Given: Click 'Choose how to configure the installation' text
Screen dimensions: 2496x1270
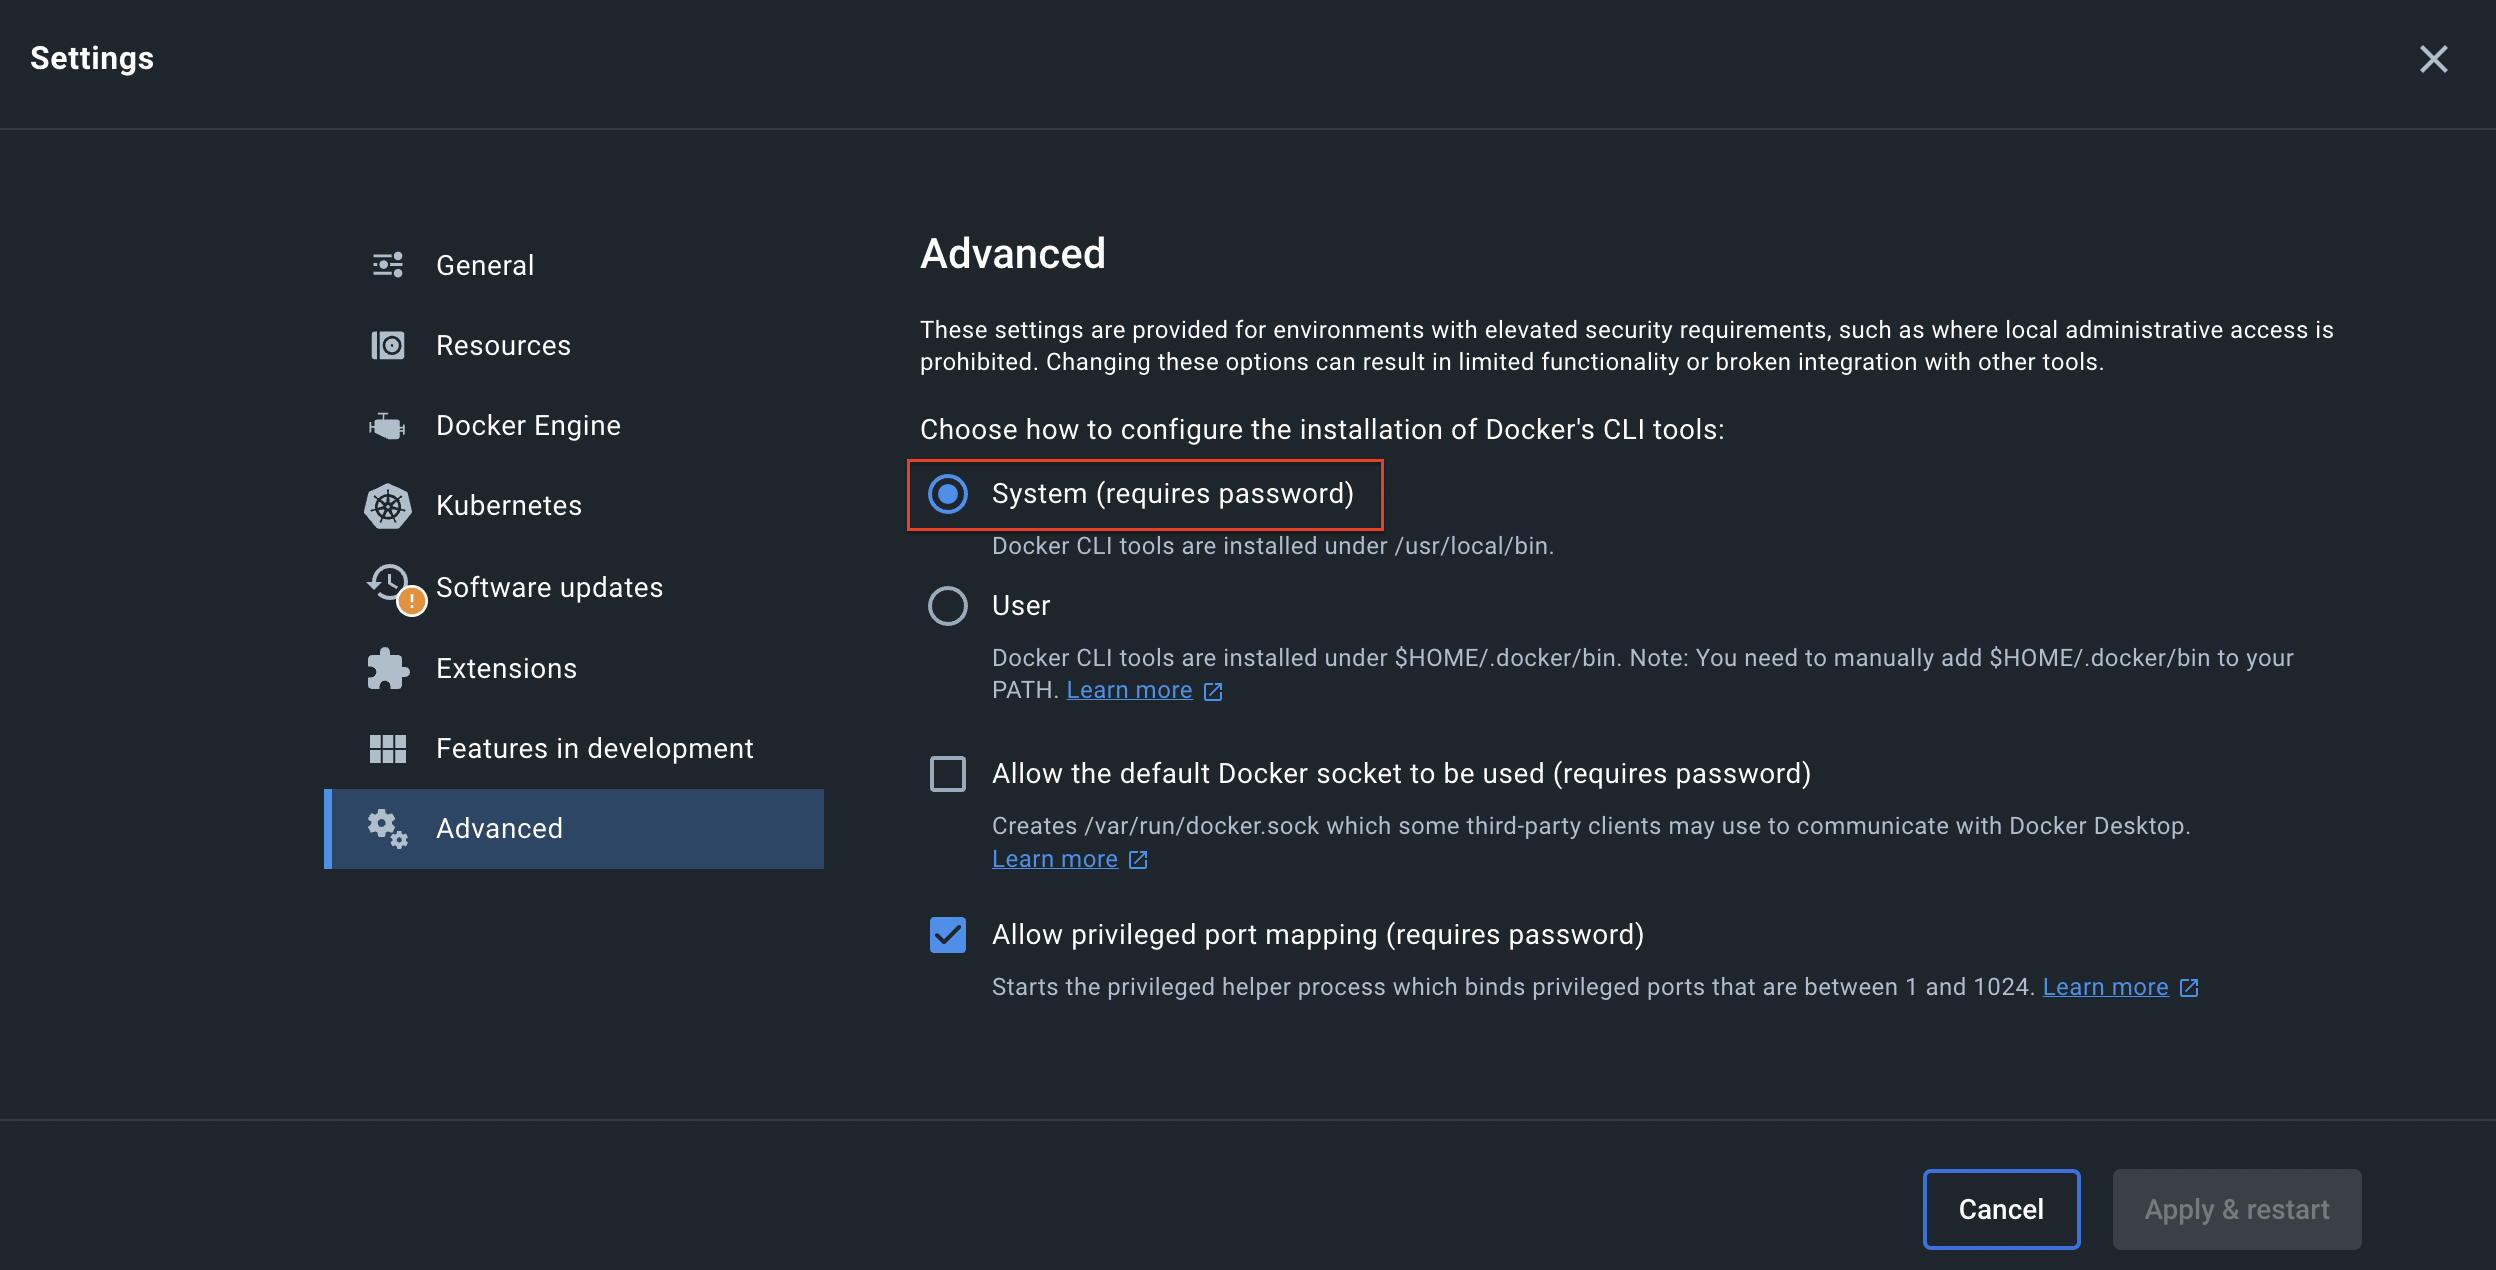Looking at the screenshot, I should point(1322,430).
